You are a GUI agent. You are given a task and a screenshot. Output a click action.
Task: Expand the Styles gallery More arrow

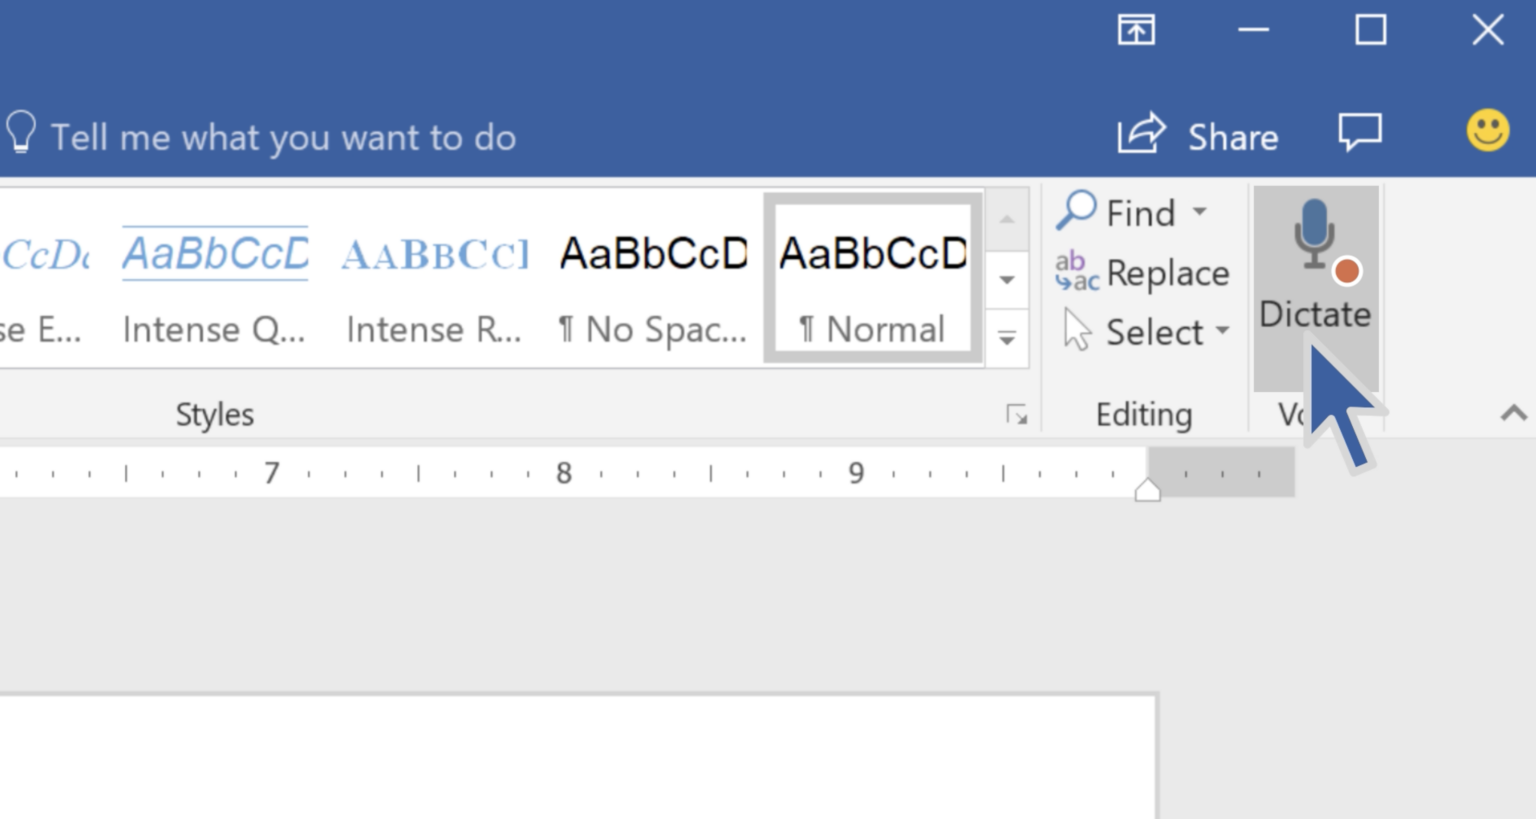pyautogui.click(x=1007, y=339)
